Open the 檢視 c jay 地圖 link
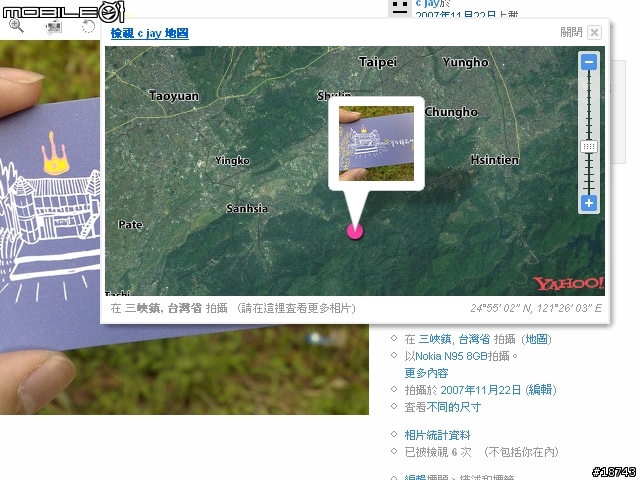 pyautogui.click(x=149, y=33)
